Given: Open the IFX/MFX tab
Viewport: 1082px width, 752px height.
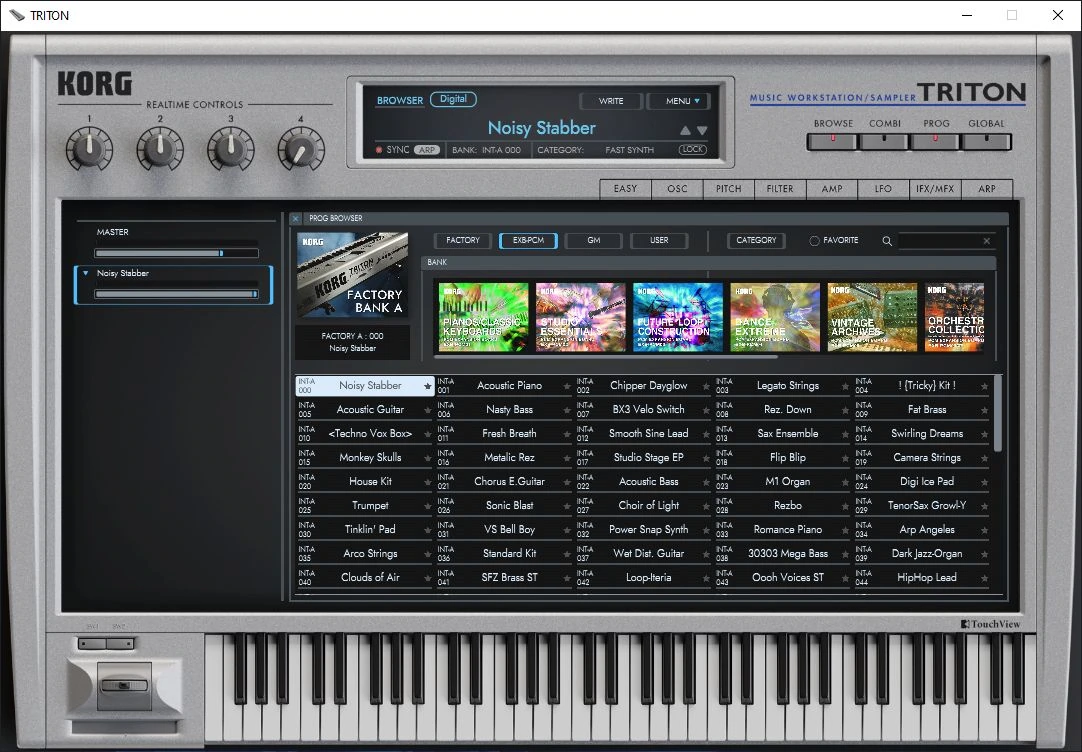Looking at the screenshot, I should [x=935, y=188].
